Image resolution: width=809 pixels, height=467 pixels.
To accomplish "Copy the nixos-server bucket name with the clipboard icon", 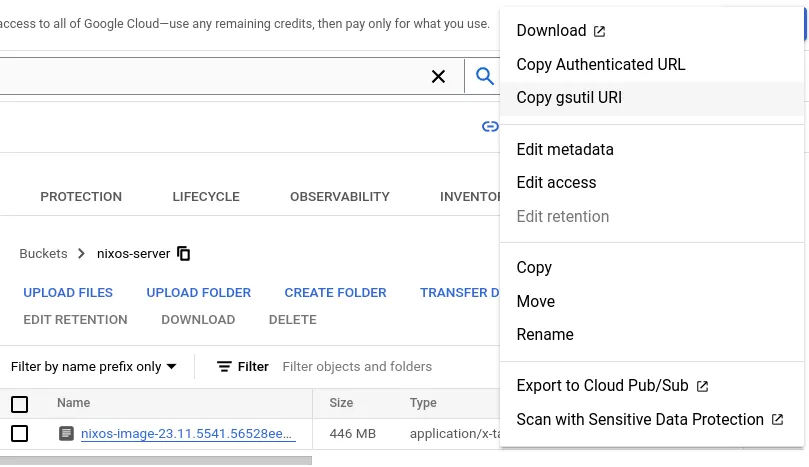I will 184,253.
